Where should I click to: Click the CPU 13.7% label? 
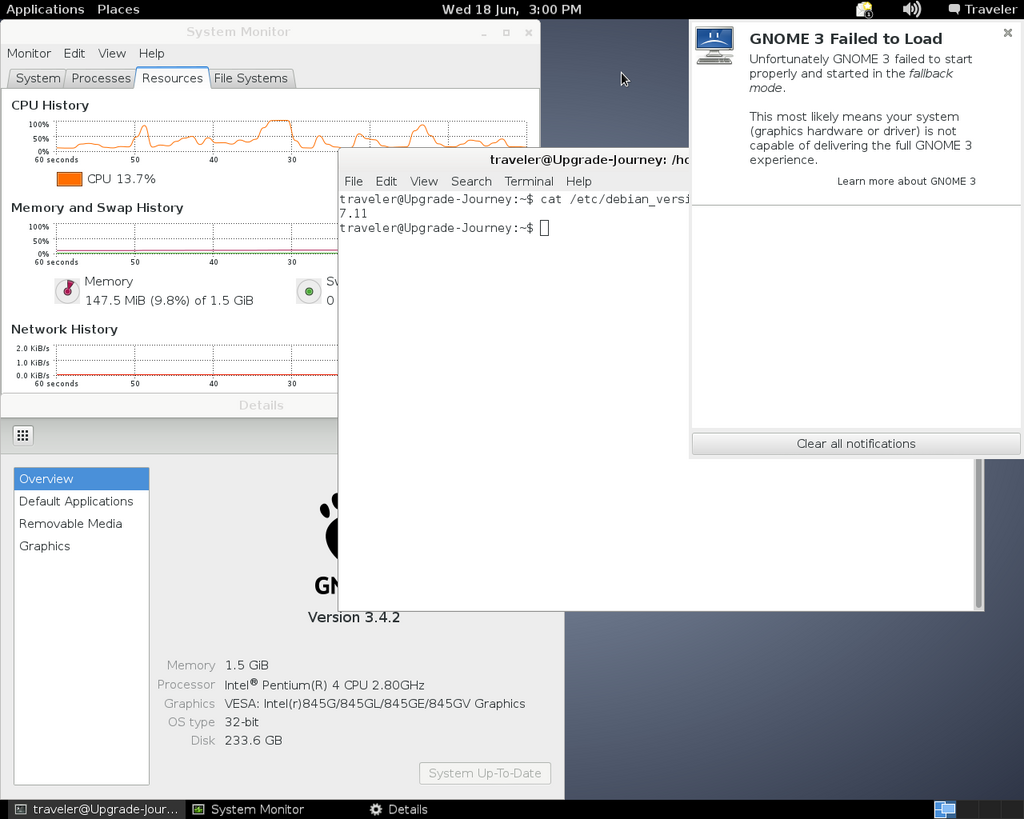121,179
